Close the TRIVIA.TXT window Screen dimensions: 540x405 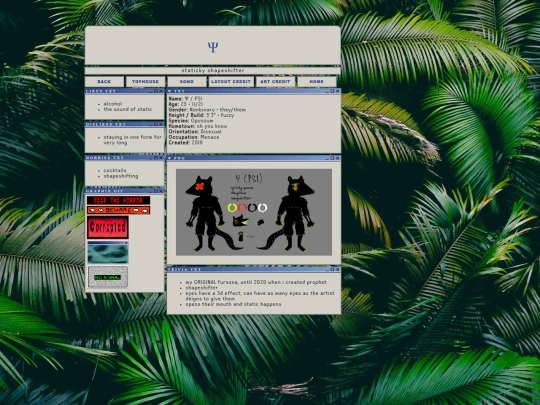pos(338,269)
